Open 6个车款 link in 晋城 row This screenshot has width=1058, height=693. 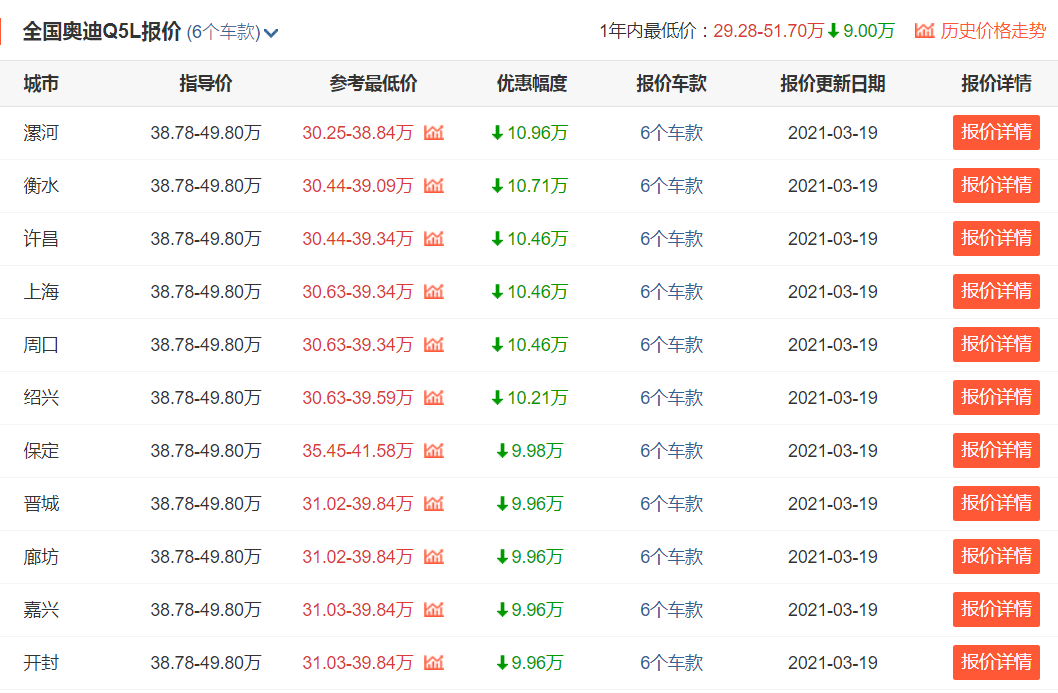(671, 503)
